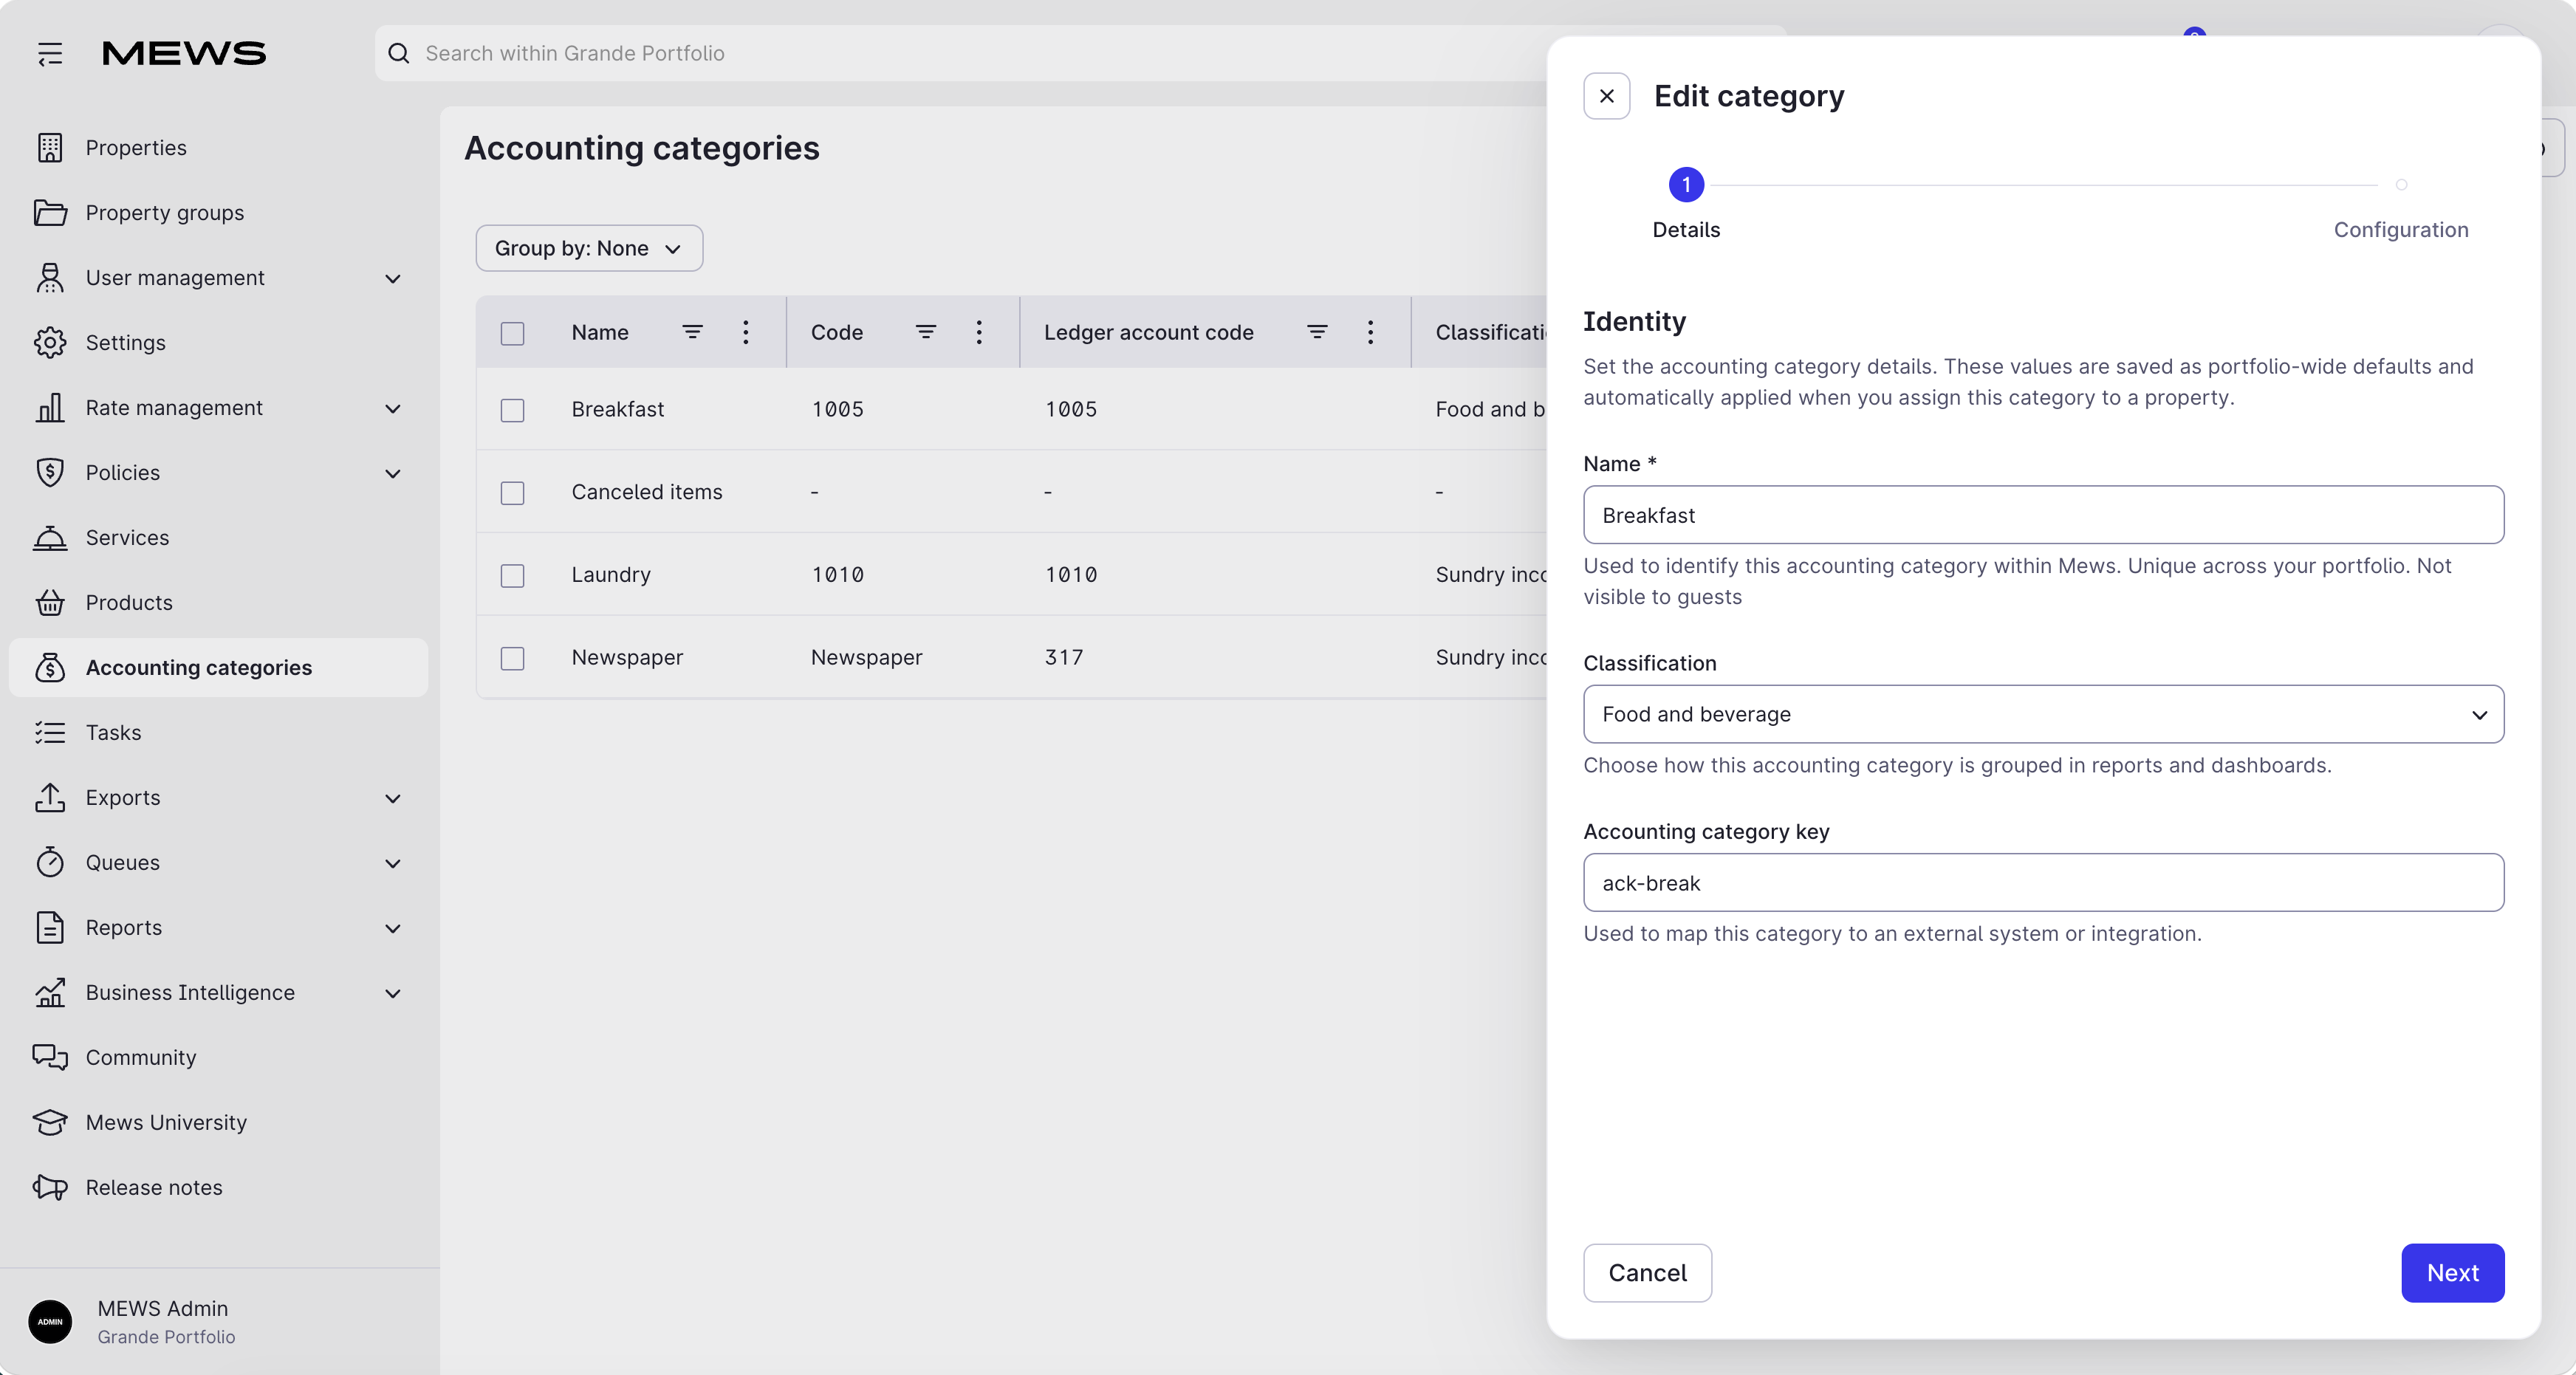2576x1375 pixels.
Task: Expand Queues chevron
Action: (x=393, y=864)
